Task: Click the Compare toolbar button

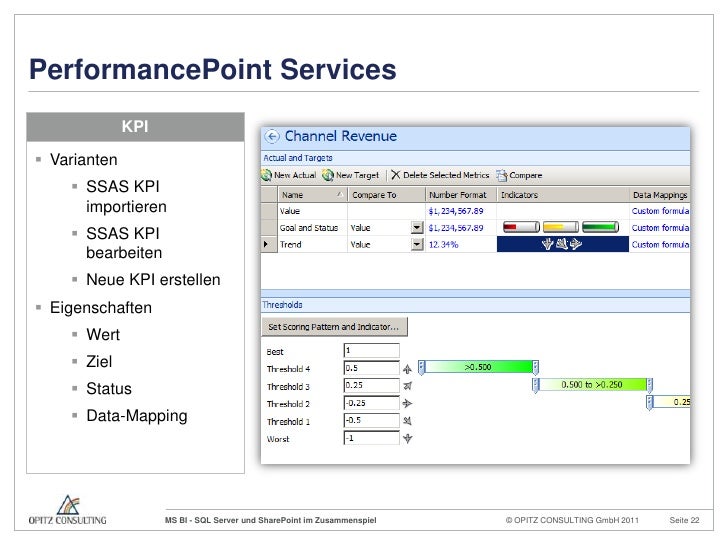Action: 520,176
